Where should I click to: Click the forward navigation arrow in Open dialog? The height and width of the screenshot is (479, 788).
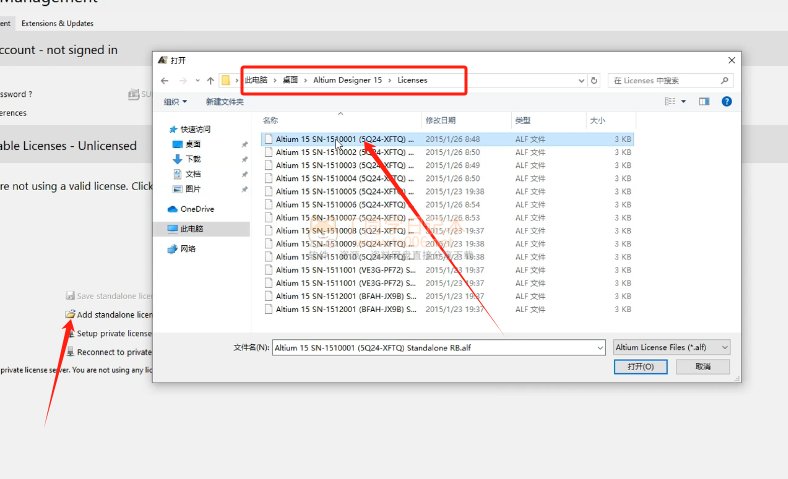click(x=182, y=80)
